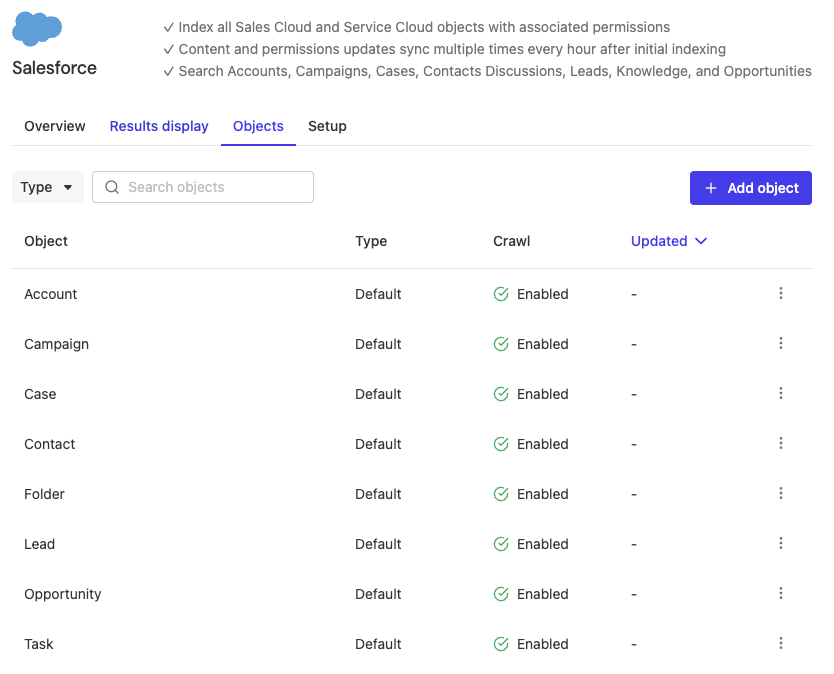Open the Task row's actions menu
The height and width of the screenshot is (674, 834).
(x=781, y=644)
